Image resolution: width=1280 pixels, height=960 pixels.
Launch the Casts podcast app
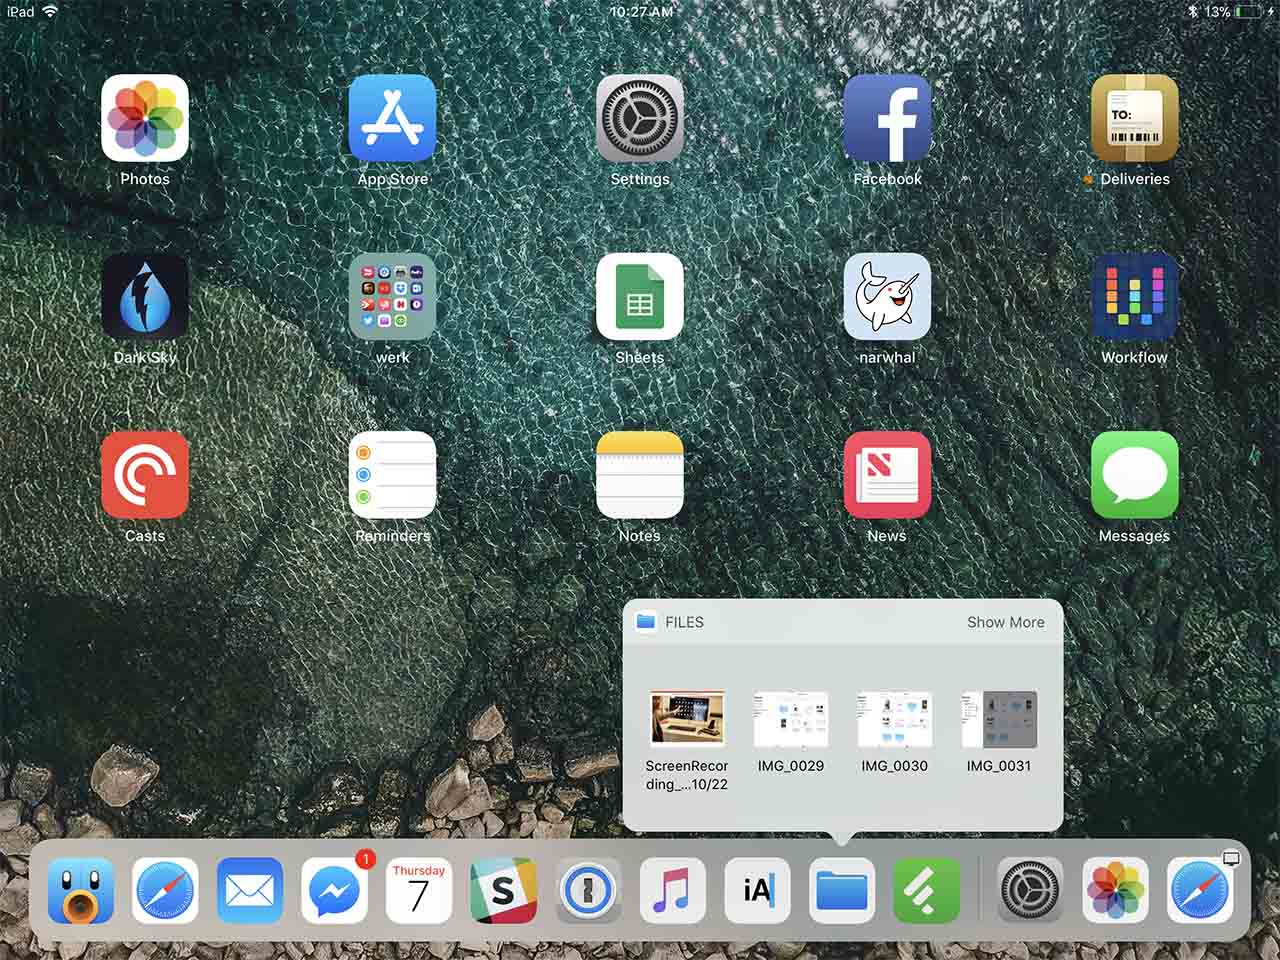click(x=145, y=475)
